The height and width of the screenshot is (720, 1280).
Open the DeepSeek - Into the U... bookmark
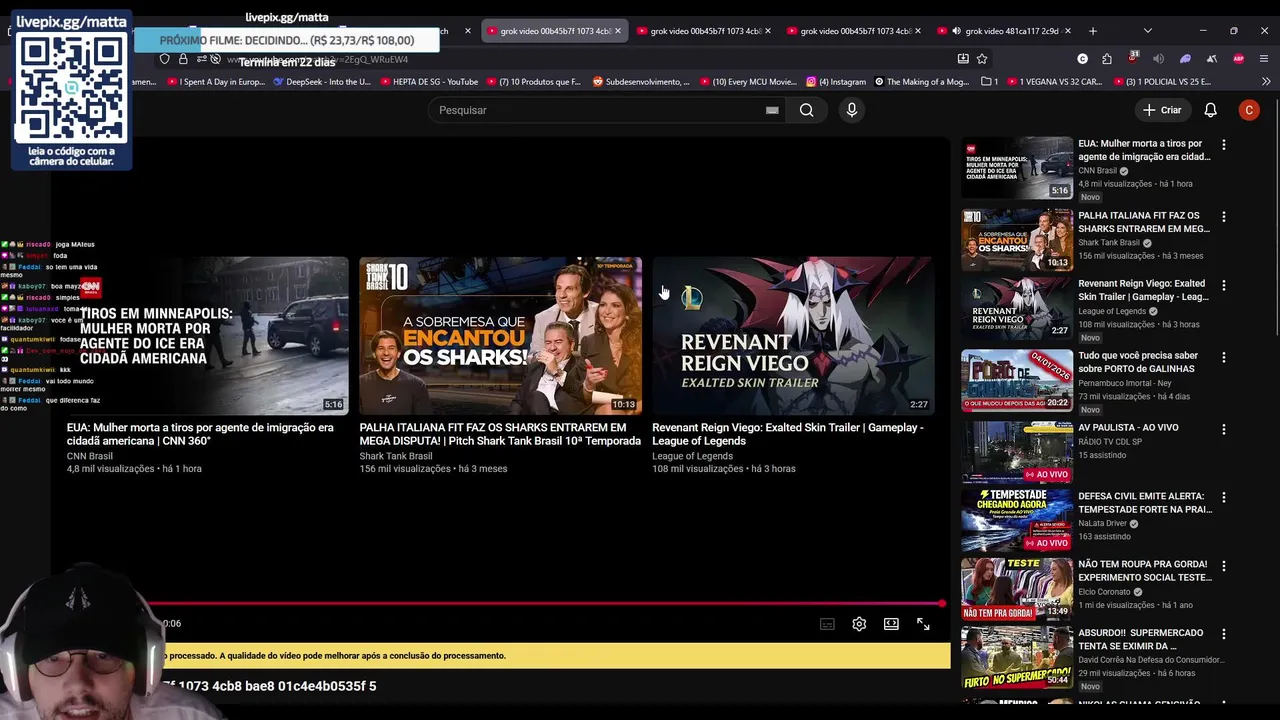click(321, 82)
